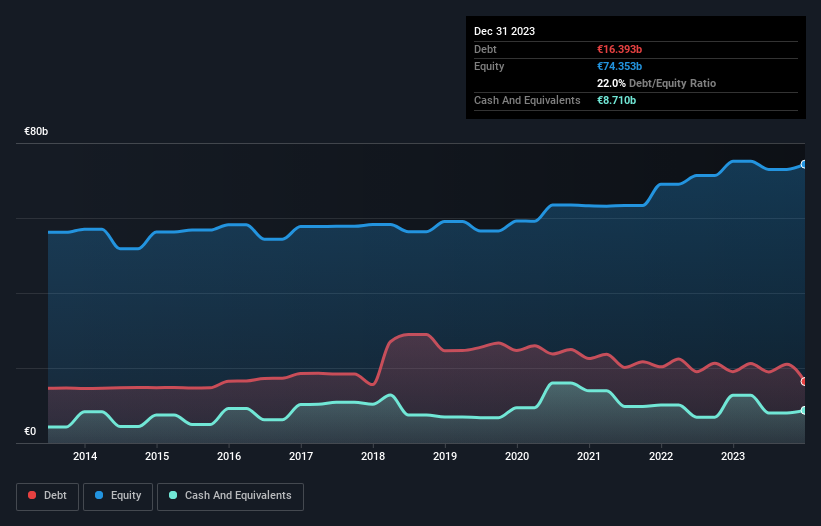Click the 2023 x-axis label
This screenshot has width=821, height=526.
(x=733, y=456)
